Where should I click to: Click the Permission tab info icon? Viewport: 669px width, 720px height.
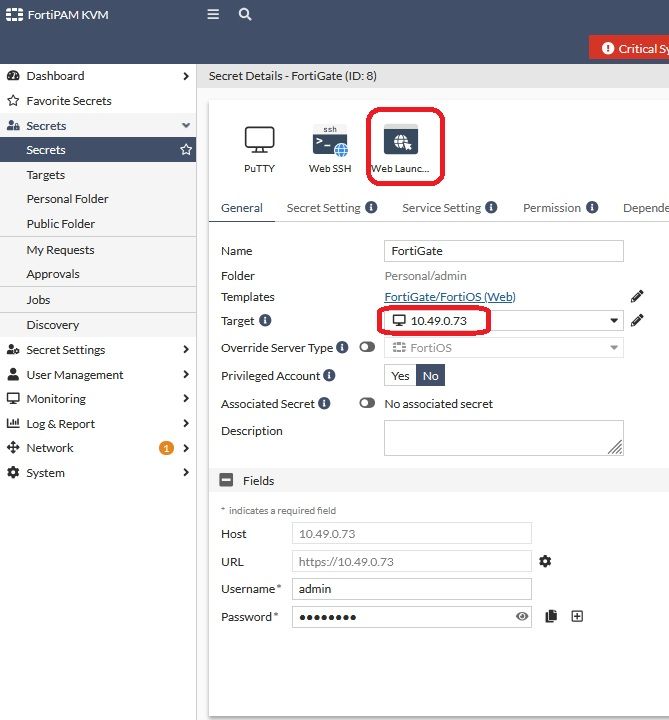[592, 208]
